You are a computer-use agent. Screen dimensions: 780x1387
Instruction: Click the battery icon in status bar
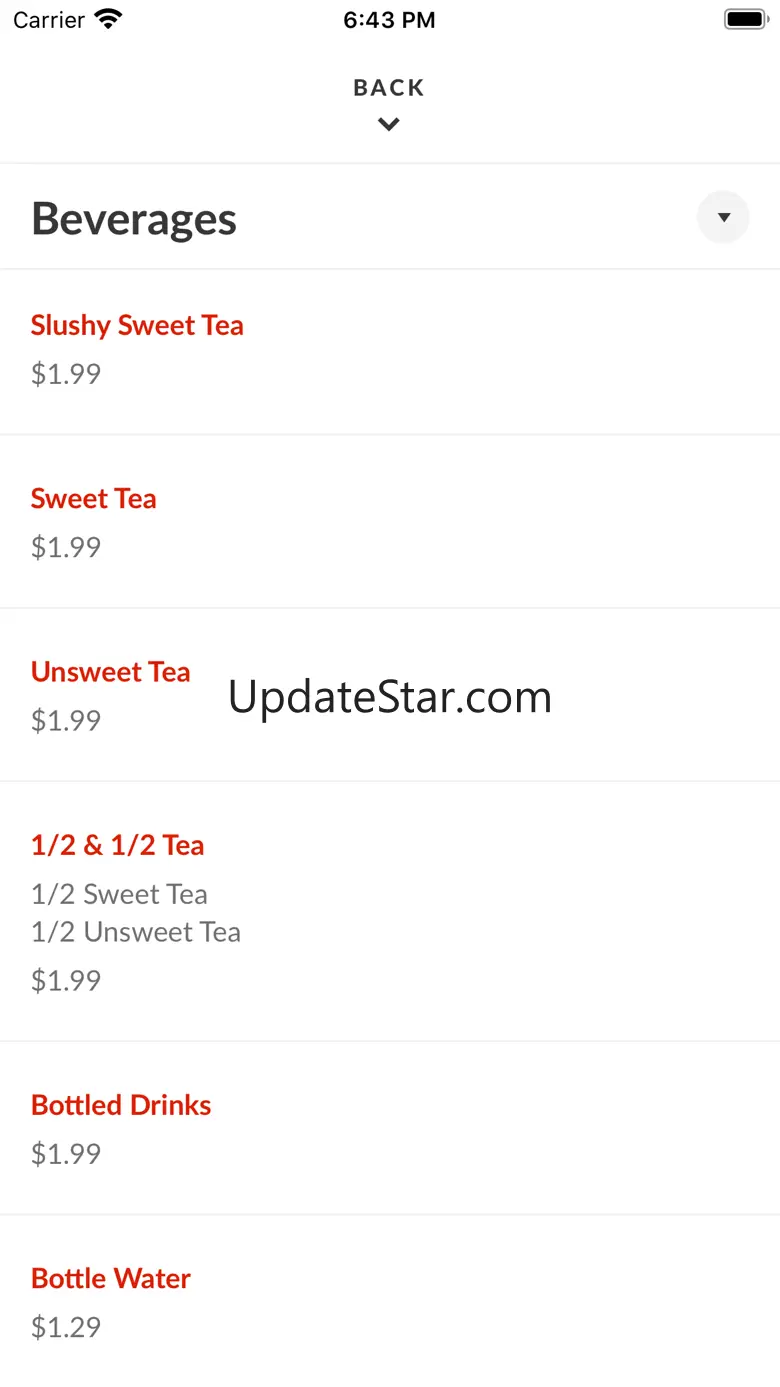coord(745,19)
